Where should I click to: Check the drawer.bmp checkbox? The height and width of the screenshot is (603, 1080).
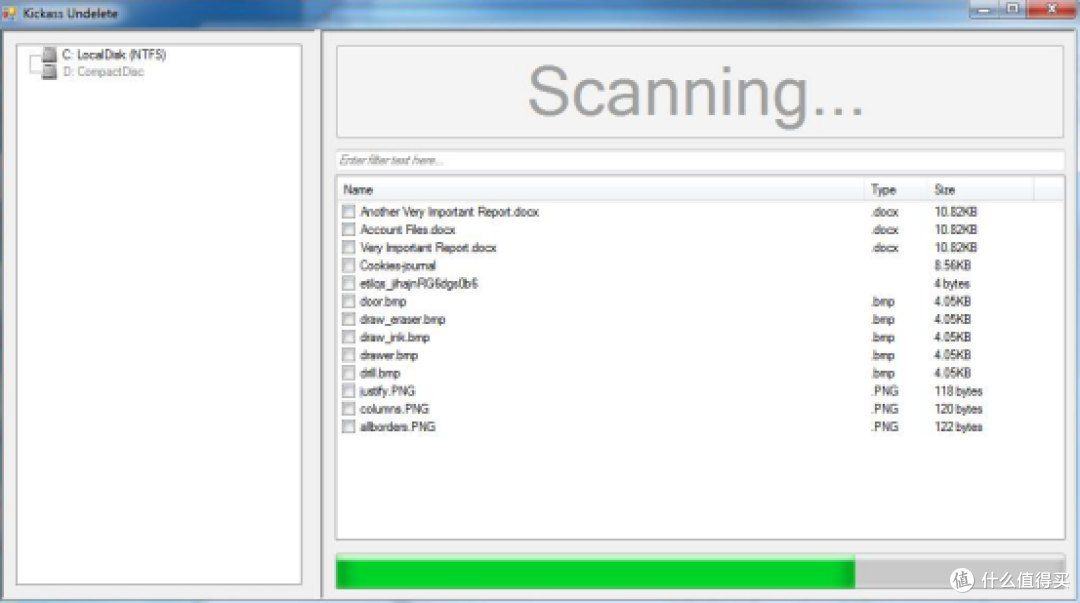pyautogui.click(x=349, y=355)
